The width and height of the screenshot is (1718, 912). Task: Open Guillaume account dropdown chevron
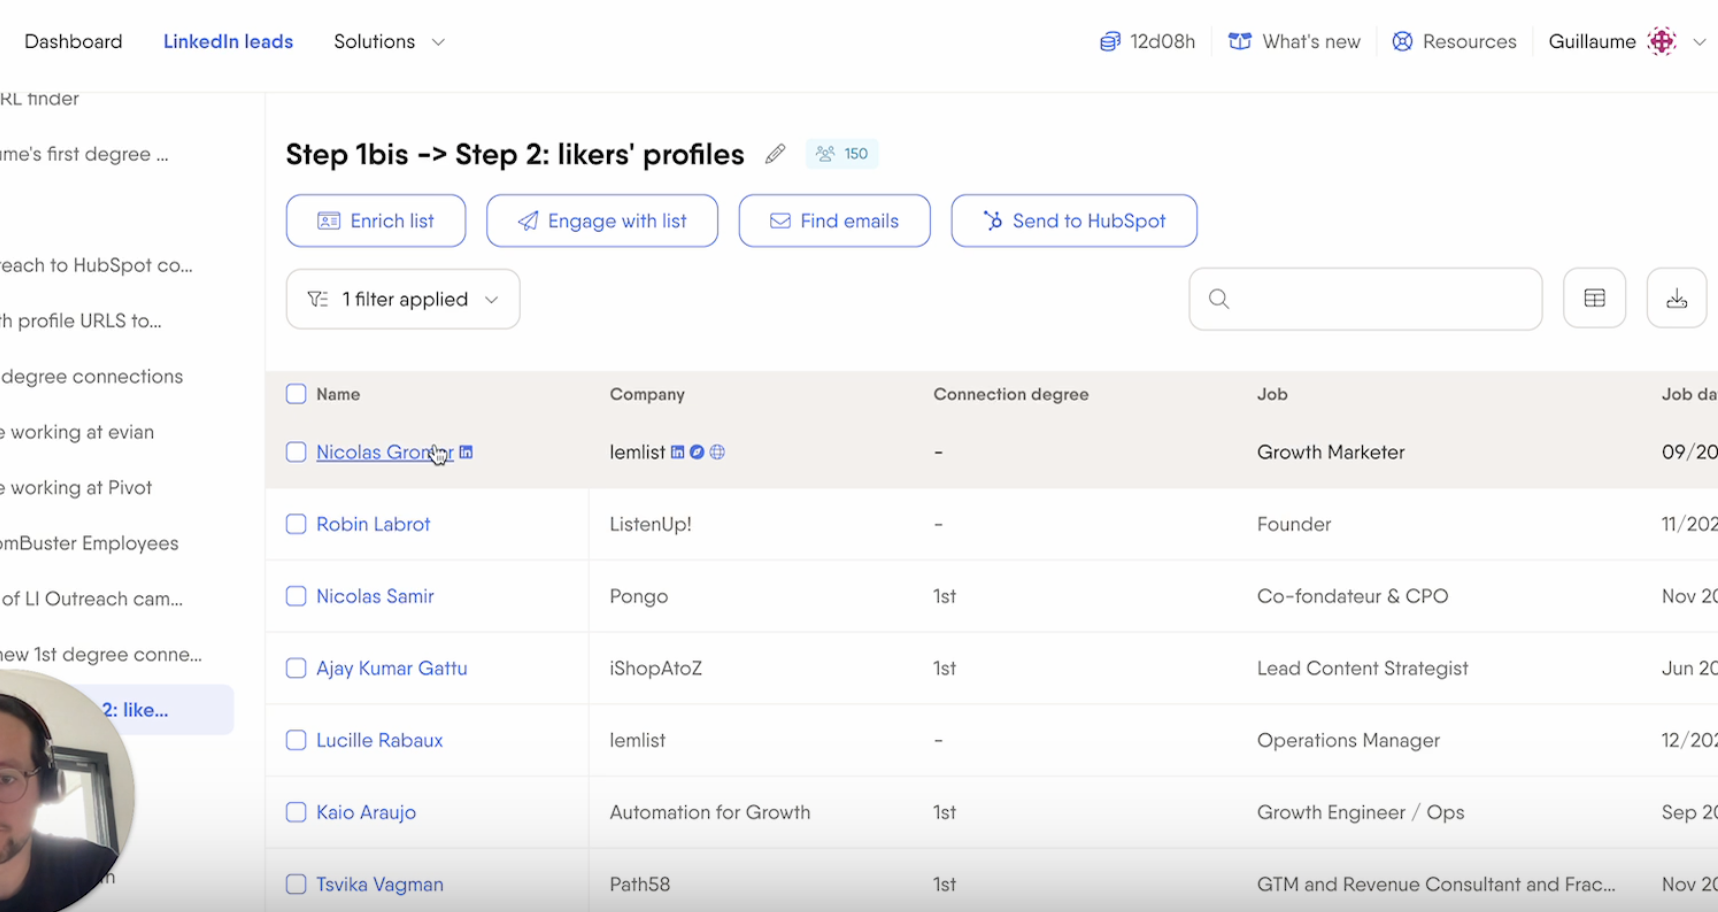[x=1699, y=42]
